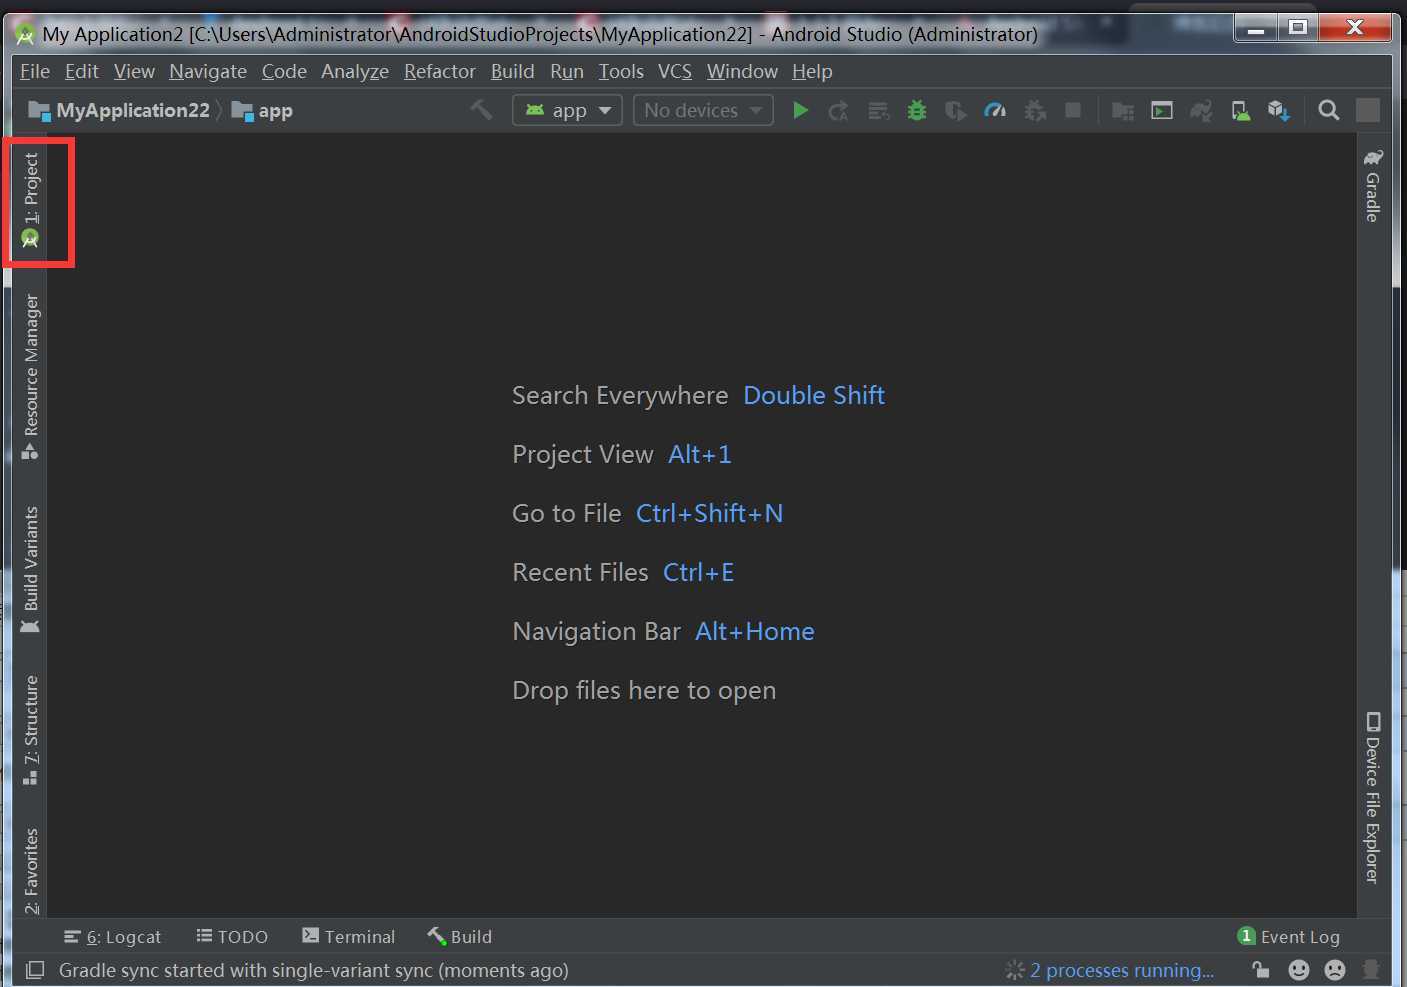Open the AVD Manager icon
The width and height of the screenshot is (1407, 987).
click(1240, 110)
